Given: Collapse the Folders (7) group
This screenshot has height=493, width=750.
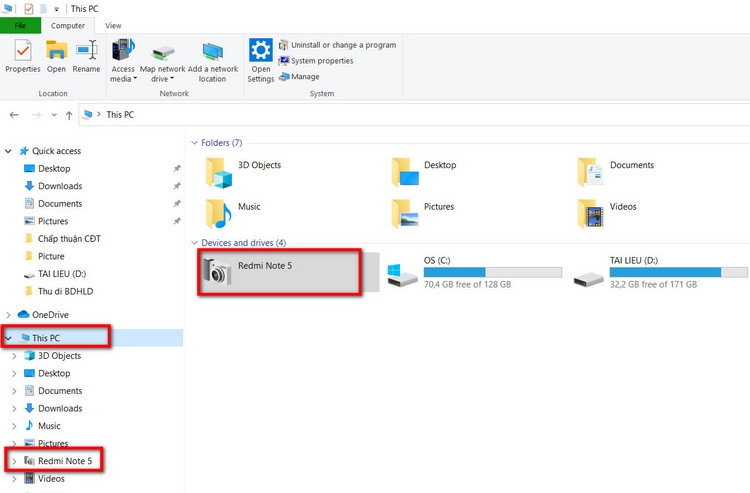Looking at the screenshot, I should point(194,143).
